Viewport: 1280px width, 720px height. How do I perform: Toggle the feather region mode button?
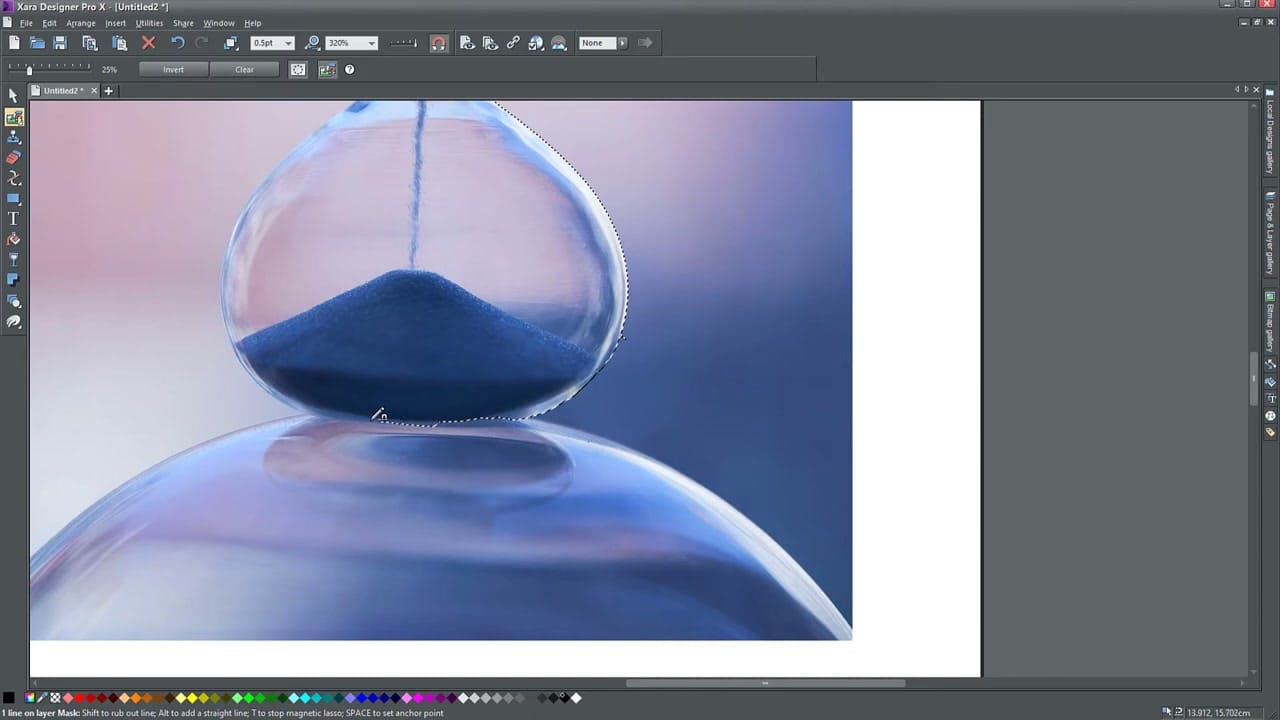pyautogui.click(x=297, y=69)
